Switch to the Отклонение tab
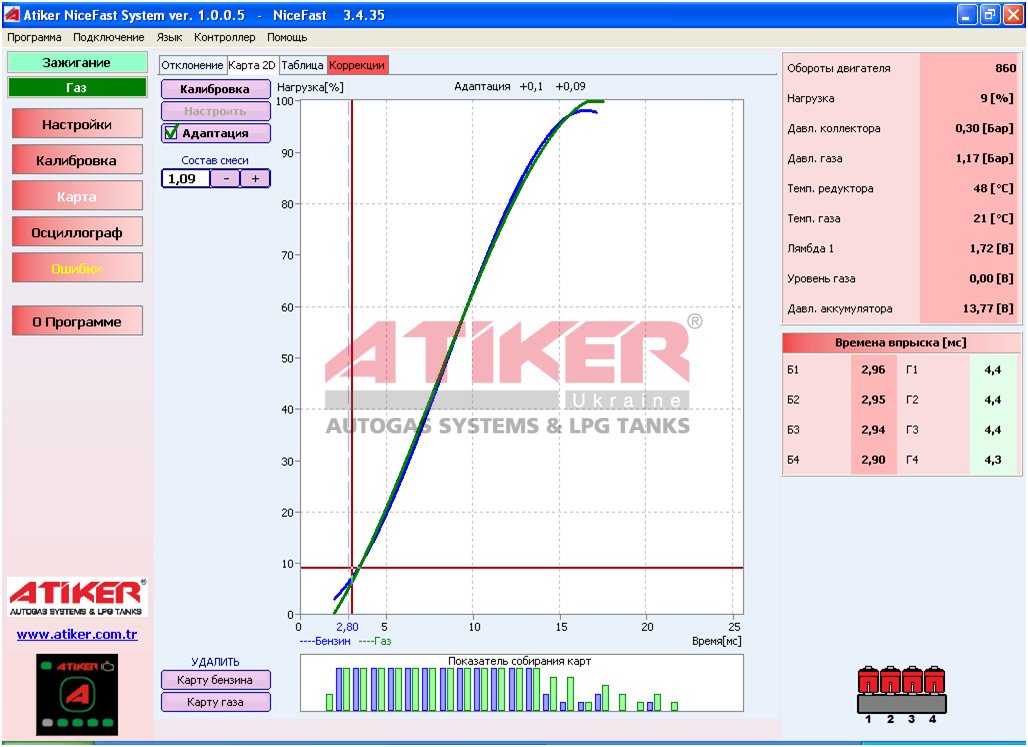This screenshot has width=1028, height=747. coord(192,65)
